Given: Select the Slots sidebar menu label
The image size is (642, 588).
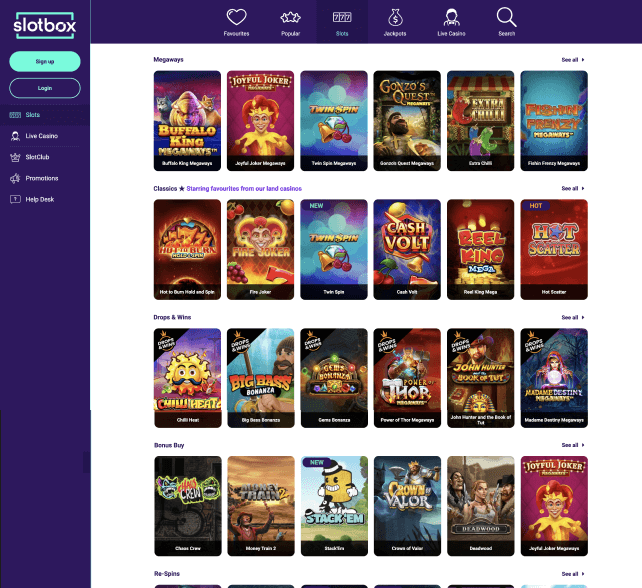Looking at the screenshot, I should (33, 115).
